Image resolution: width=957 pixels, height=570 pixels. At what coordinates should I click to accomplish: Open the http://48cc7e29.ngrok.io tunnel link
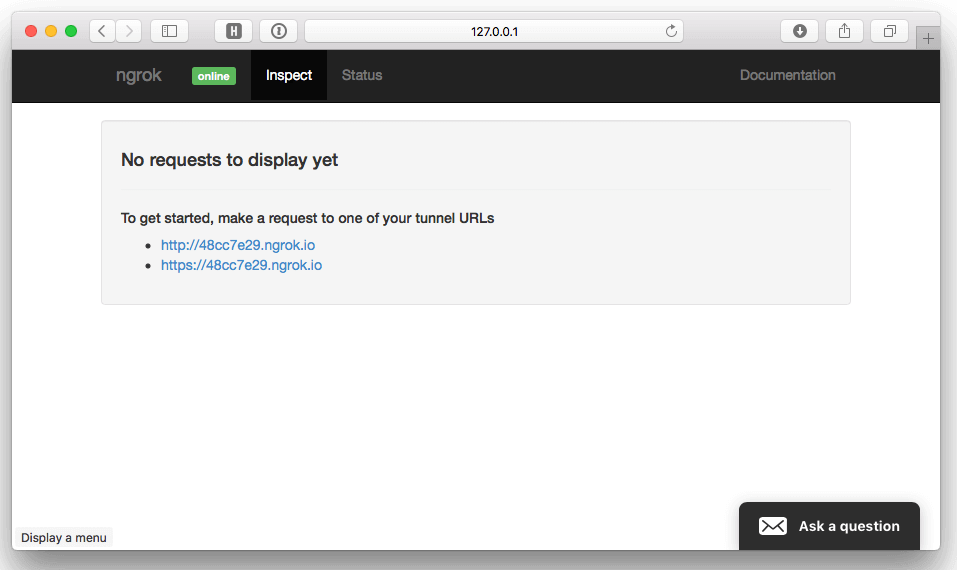point(238,245)
